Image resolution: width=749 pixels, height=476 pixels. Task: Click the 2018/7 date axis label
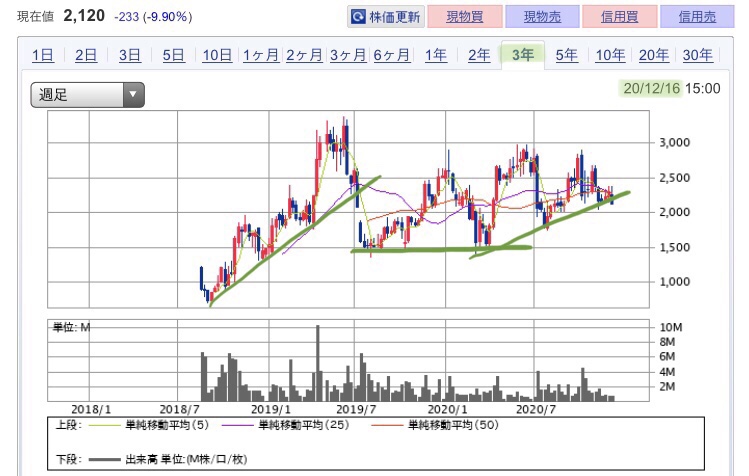[179, 410]
